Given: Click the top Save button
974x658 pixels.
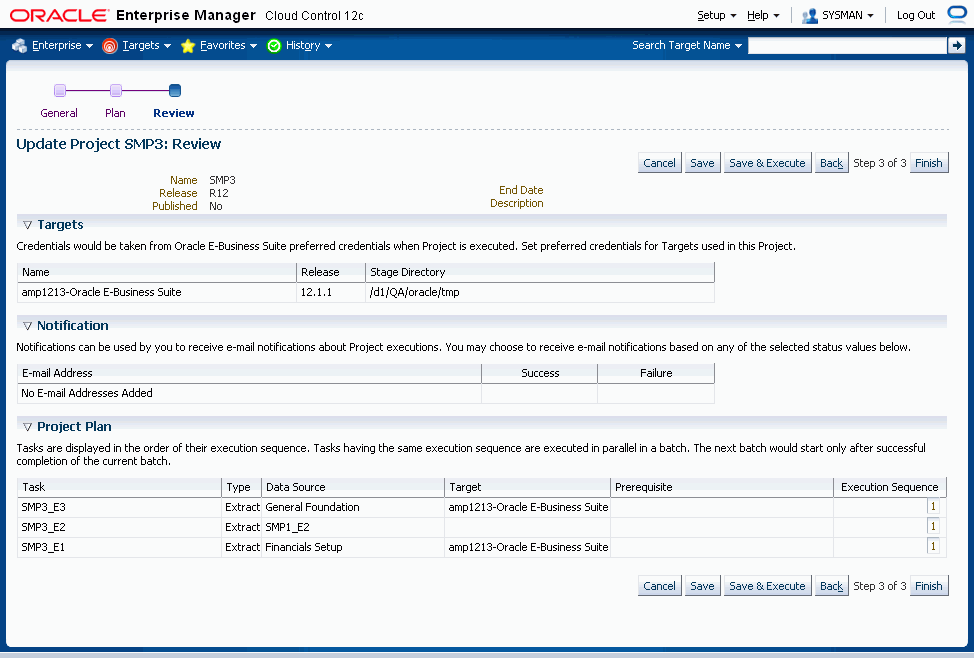Looking at the screenshot, I should [x=703, y=163].
